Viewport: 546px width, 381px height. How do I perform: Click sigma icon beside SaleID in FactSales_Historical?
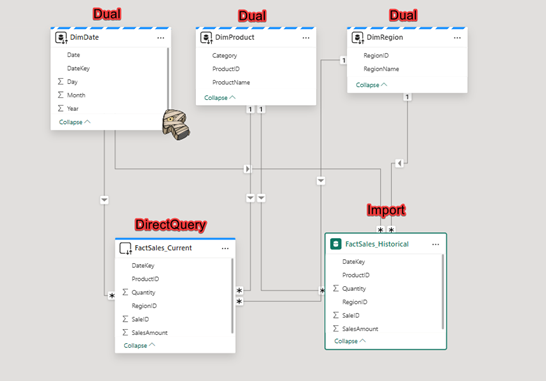click(x=336, y=315)
